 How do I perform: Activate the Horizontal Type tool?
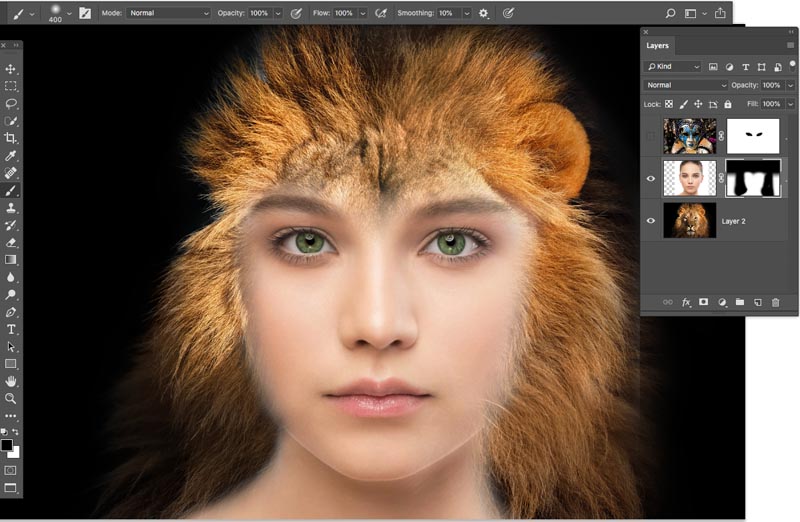11,329
